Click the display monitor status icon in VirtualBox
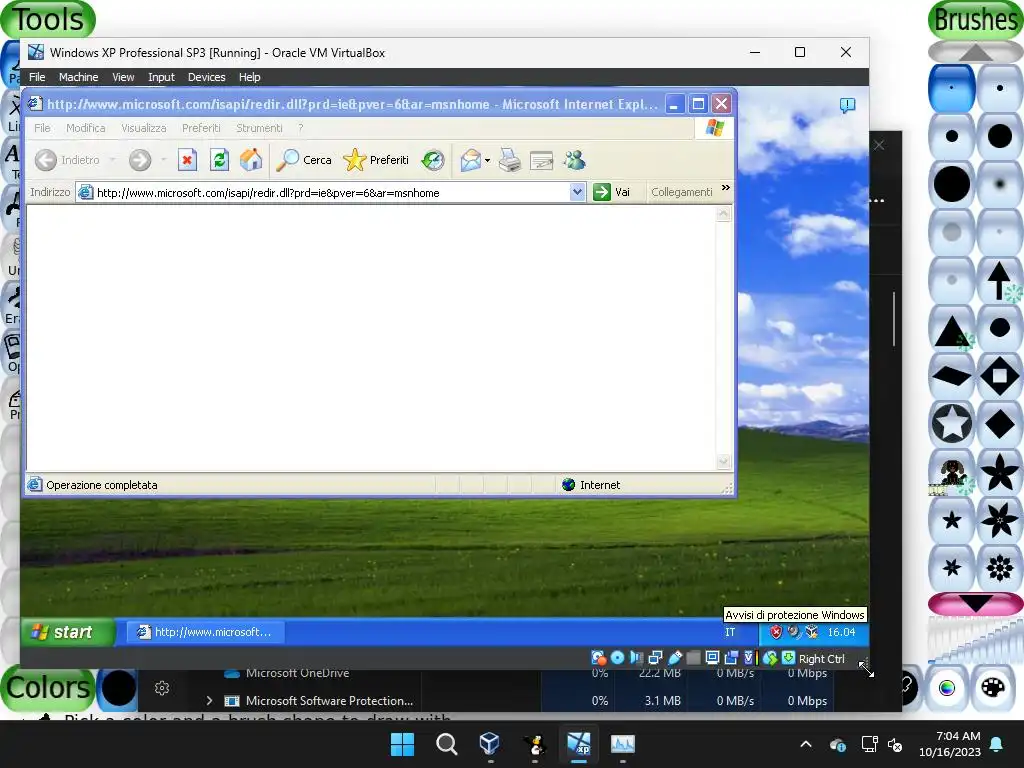 pos(712,658)
